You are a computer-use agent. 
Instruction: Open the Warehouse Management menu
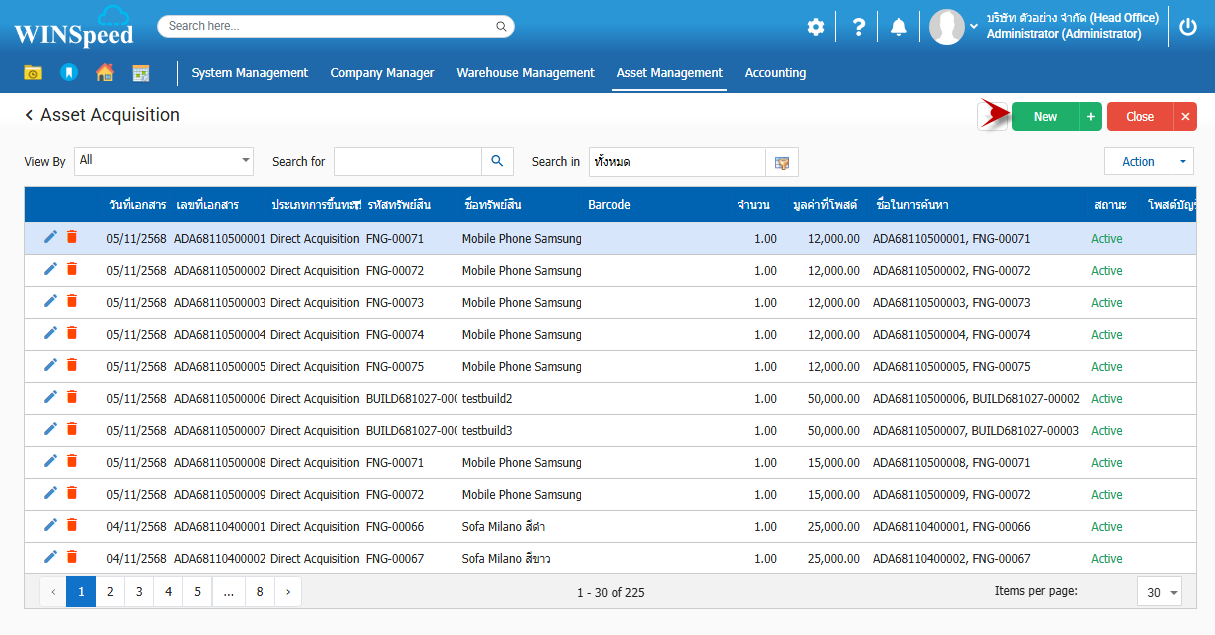click(525, 72)
